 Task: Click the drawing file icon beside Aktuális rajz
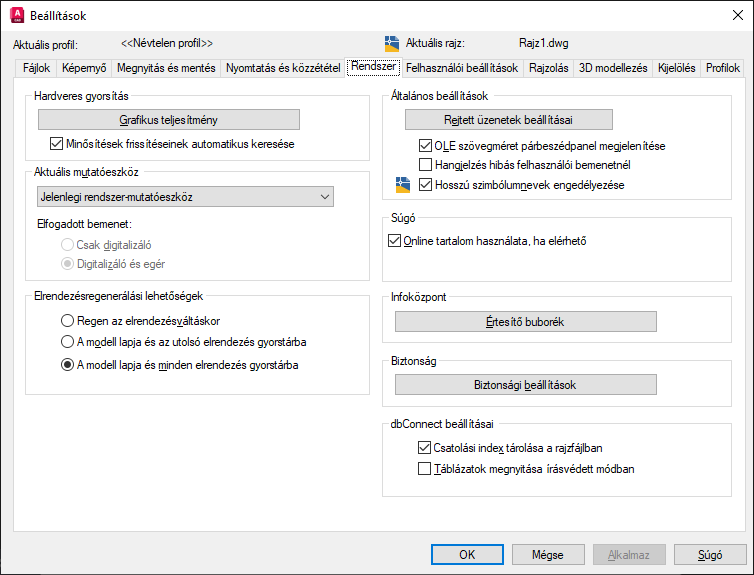coord(392,44)
